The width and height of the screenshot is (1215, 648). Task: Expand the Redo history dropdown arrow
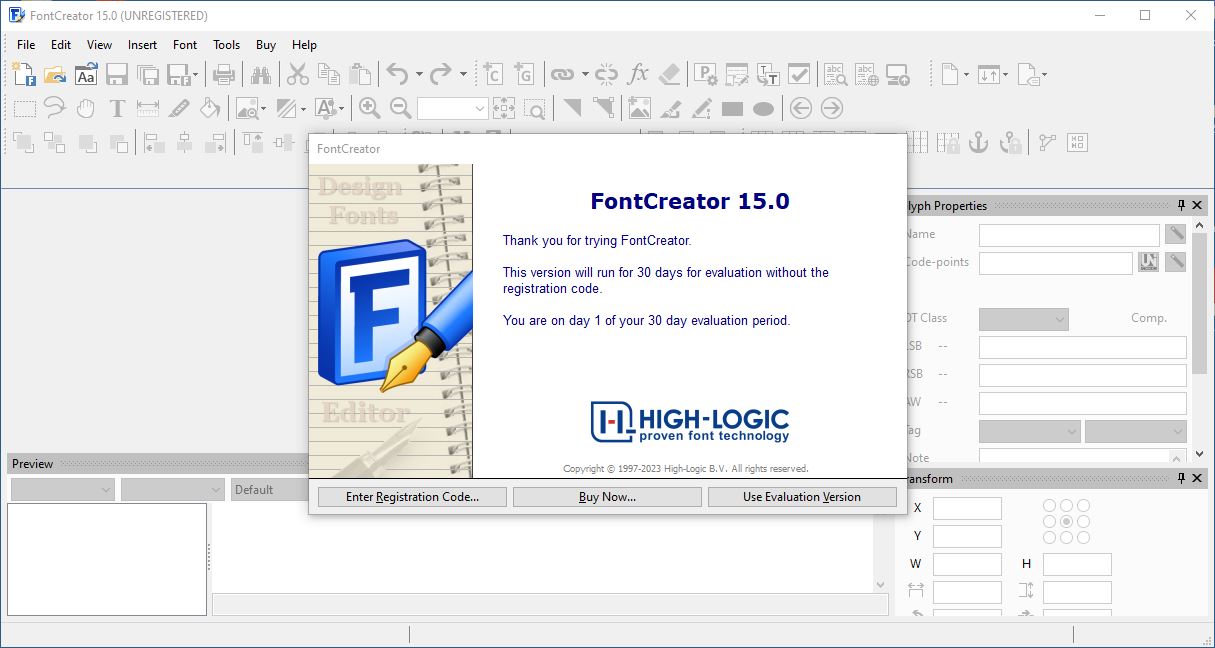[463, 74]
